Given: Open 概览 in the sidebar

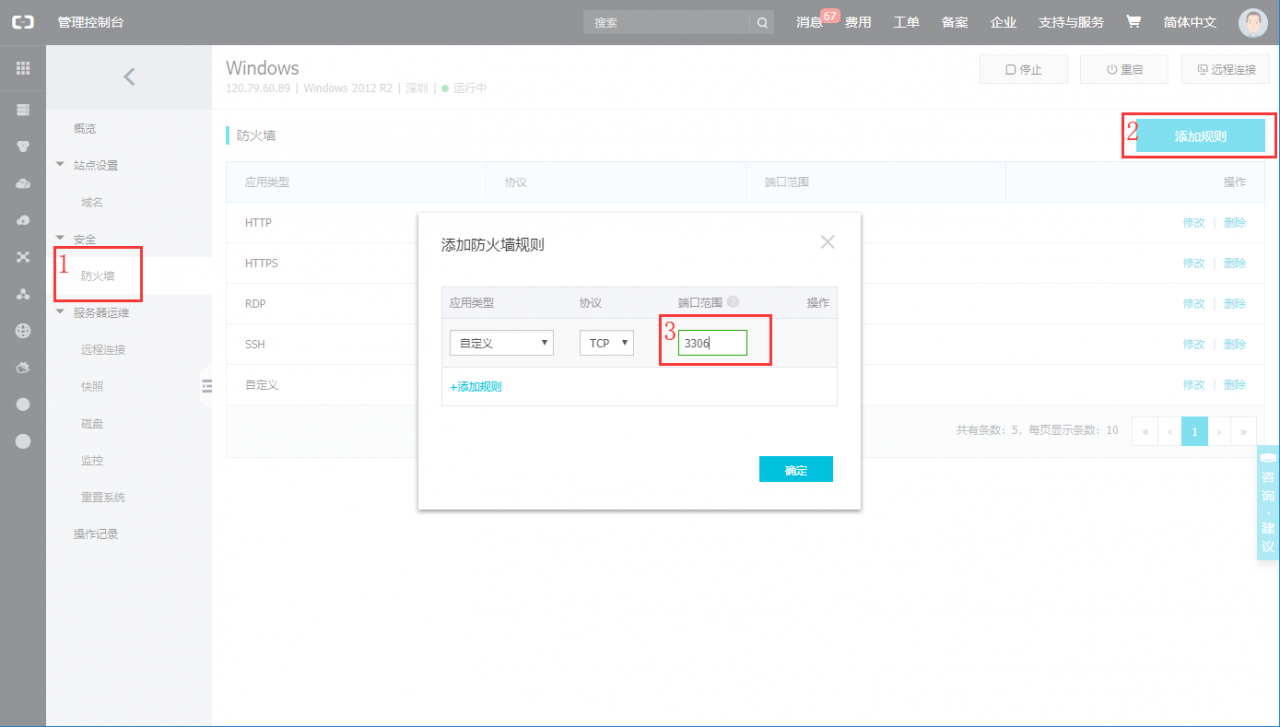Looking at the screenshot, I should [x=85, y=128].
